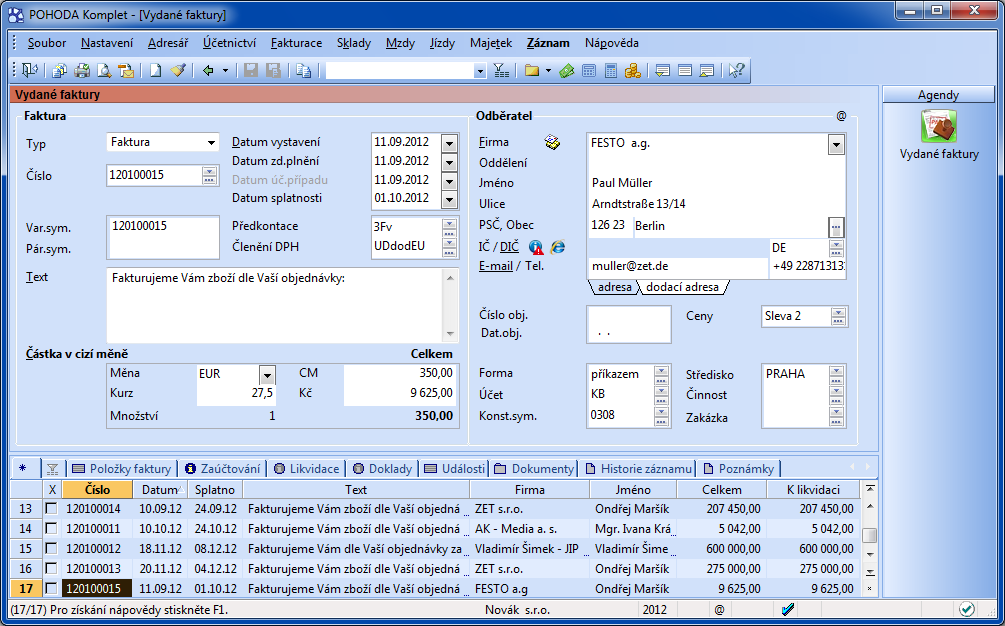Image resolution: width=1005 pixels, height=626 pixels.
Task: Open the Fakturace menu
Action: (296, 43)
